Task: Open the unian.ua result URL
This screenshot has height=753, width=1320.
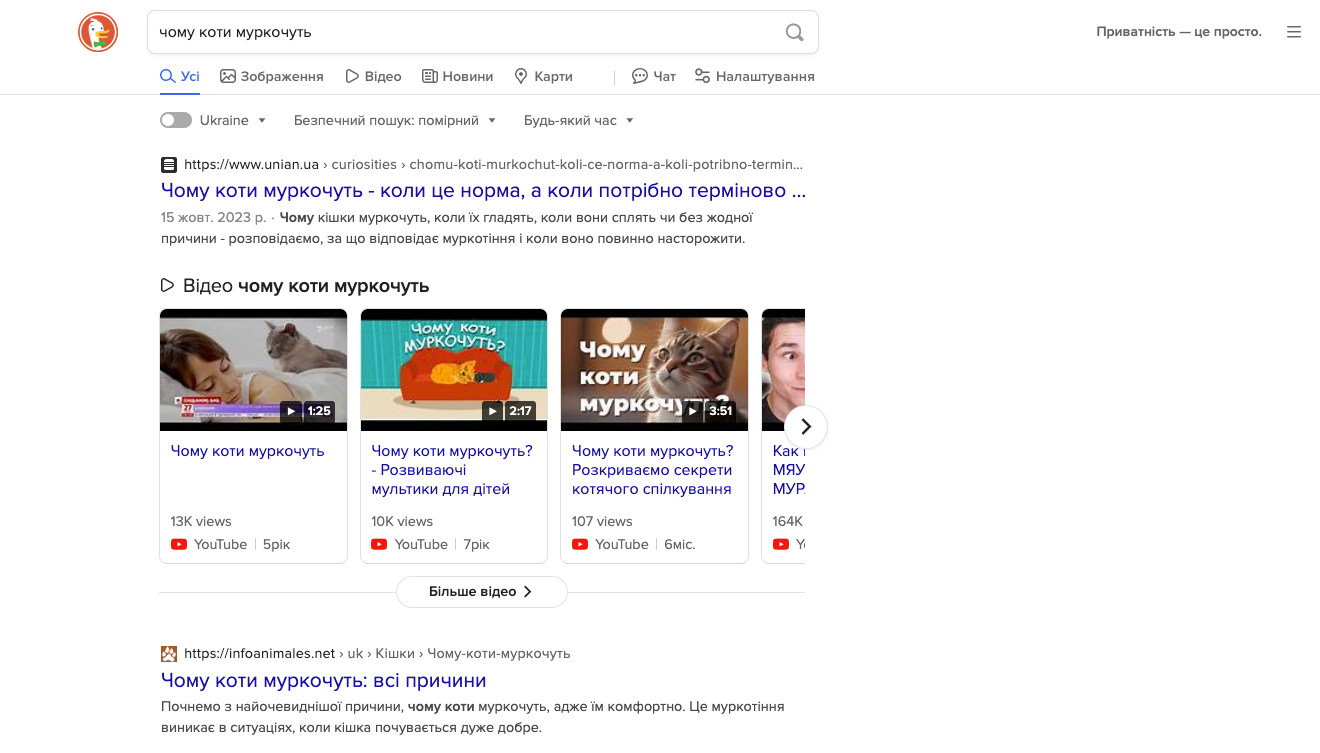Action: pyautogui.click(x=494, y=164)
